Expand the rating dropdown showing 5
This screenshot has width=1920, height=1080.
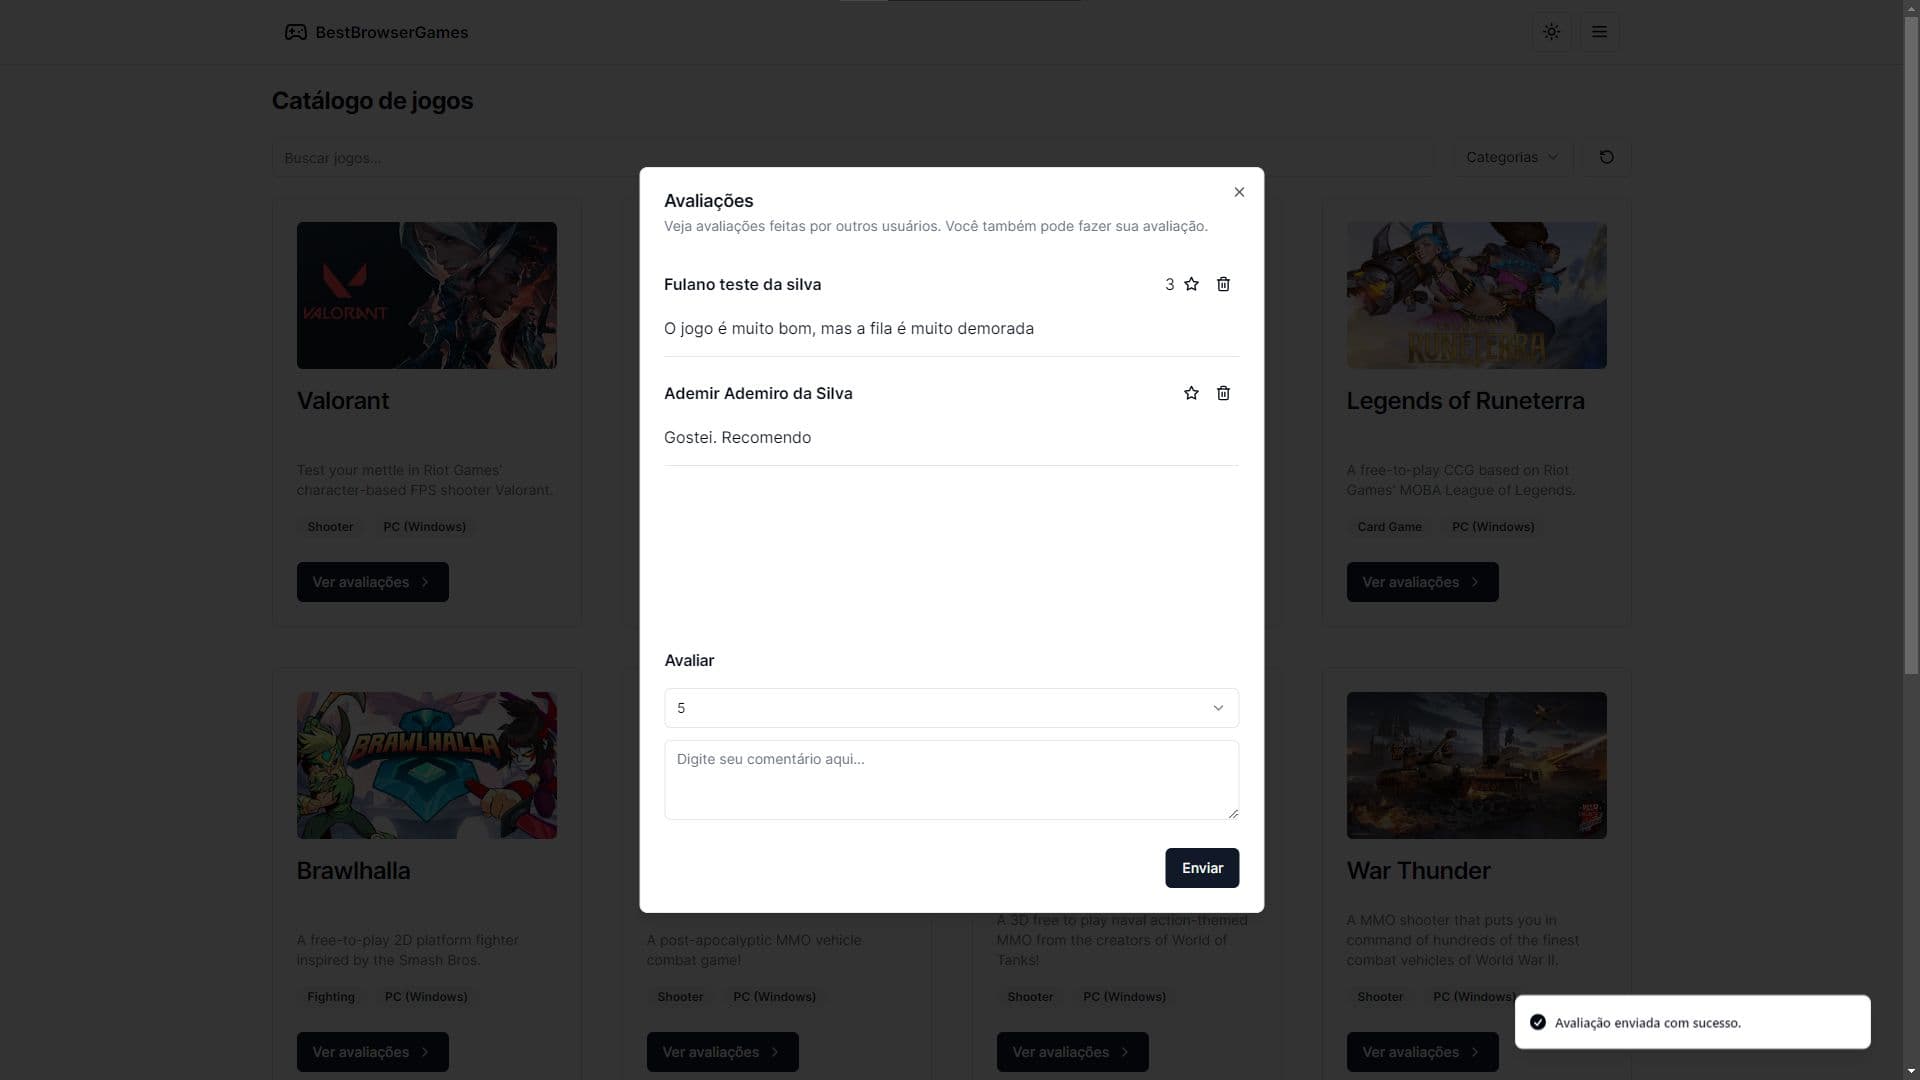951,708
